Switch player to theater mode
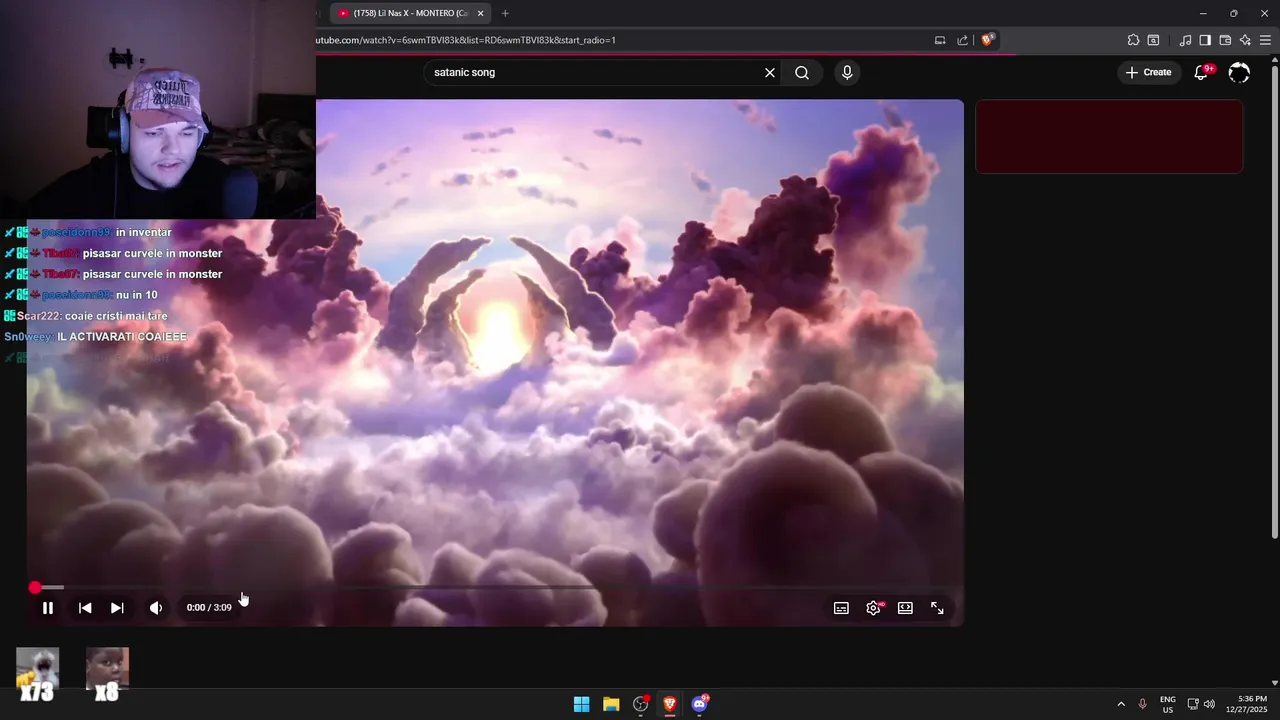This screenshot has width=1280, height=720. [905, 608]
